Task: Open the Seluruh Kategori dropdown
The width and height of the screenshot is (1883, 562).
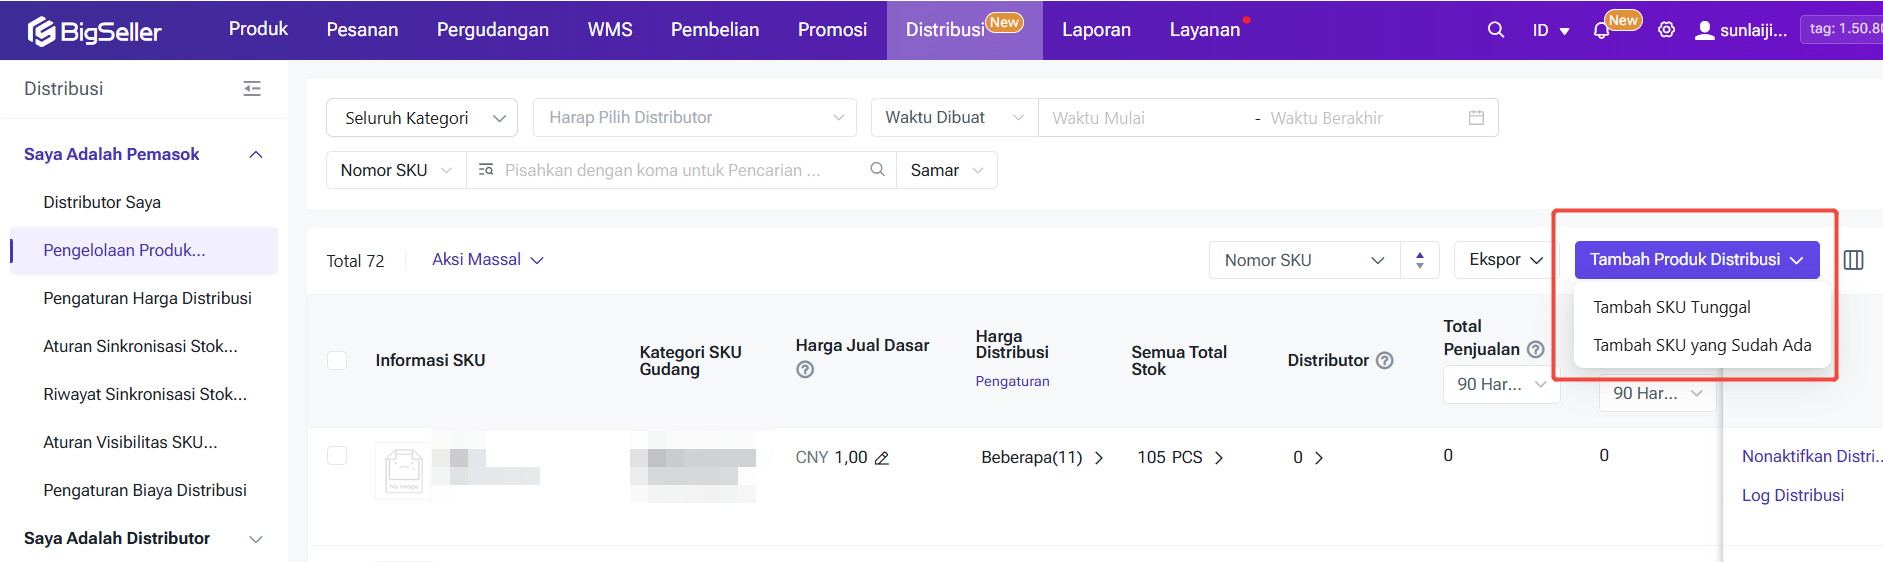Action: (x=421, y=118)
